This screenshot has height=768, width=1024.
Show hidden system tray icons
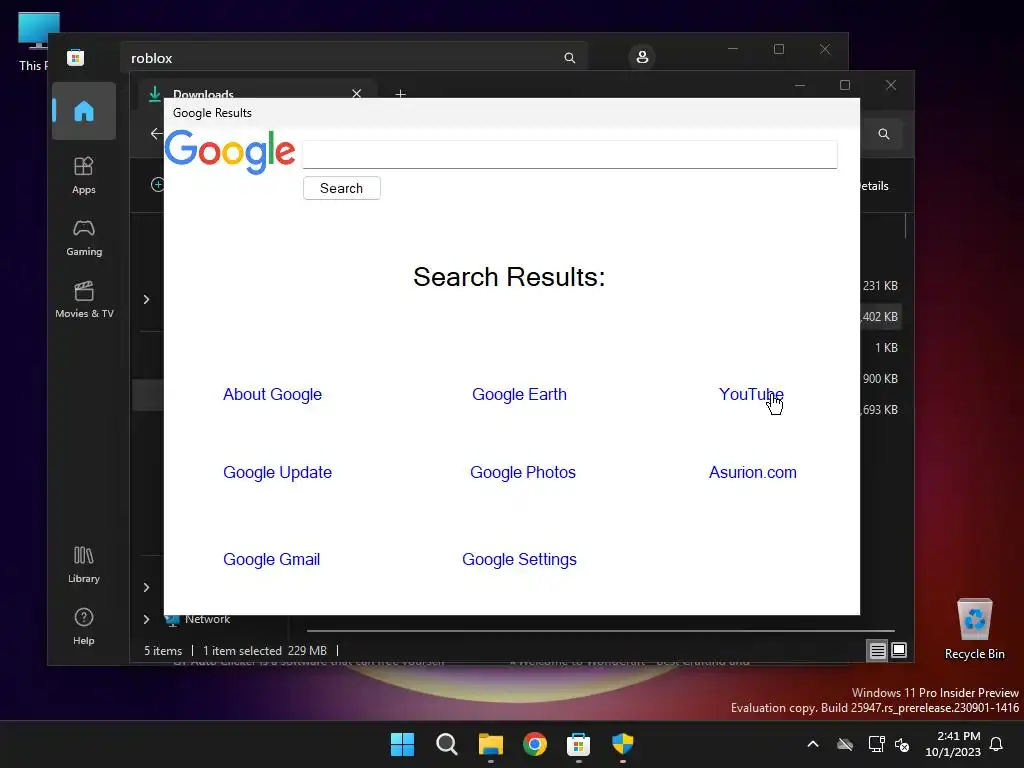click(813, 744)
